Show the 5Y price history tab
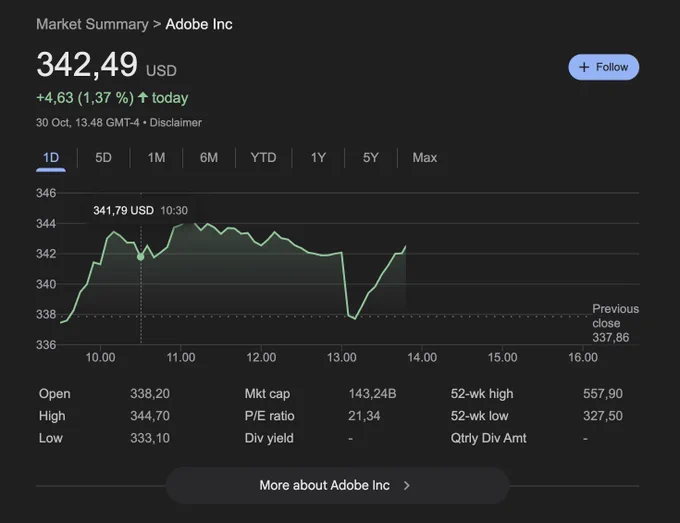680x523 pixels. pos(371,157)
